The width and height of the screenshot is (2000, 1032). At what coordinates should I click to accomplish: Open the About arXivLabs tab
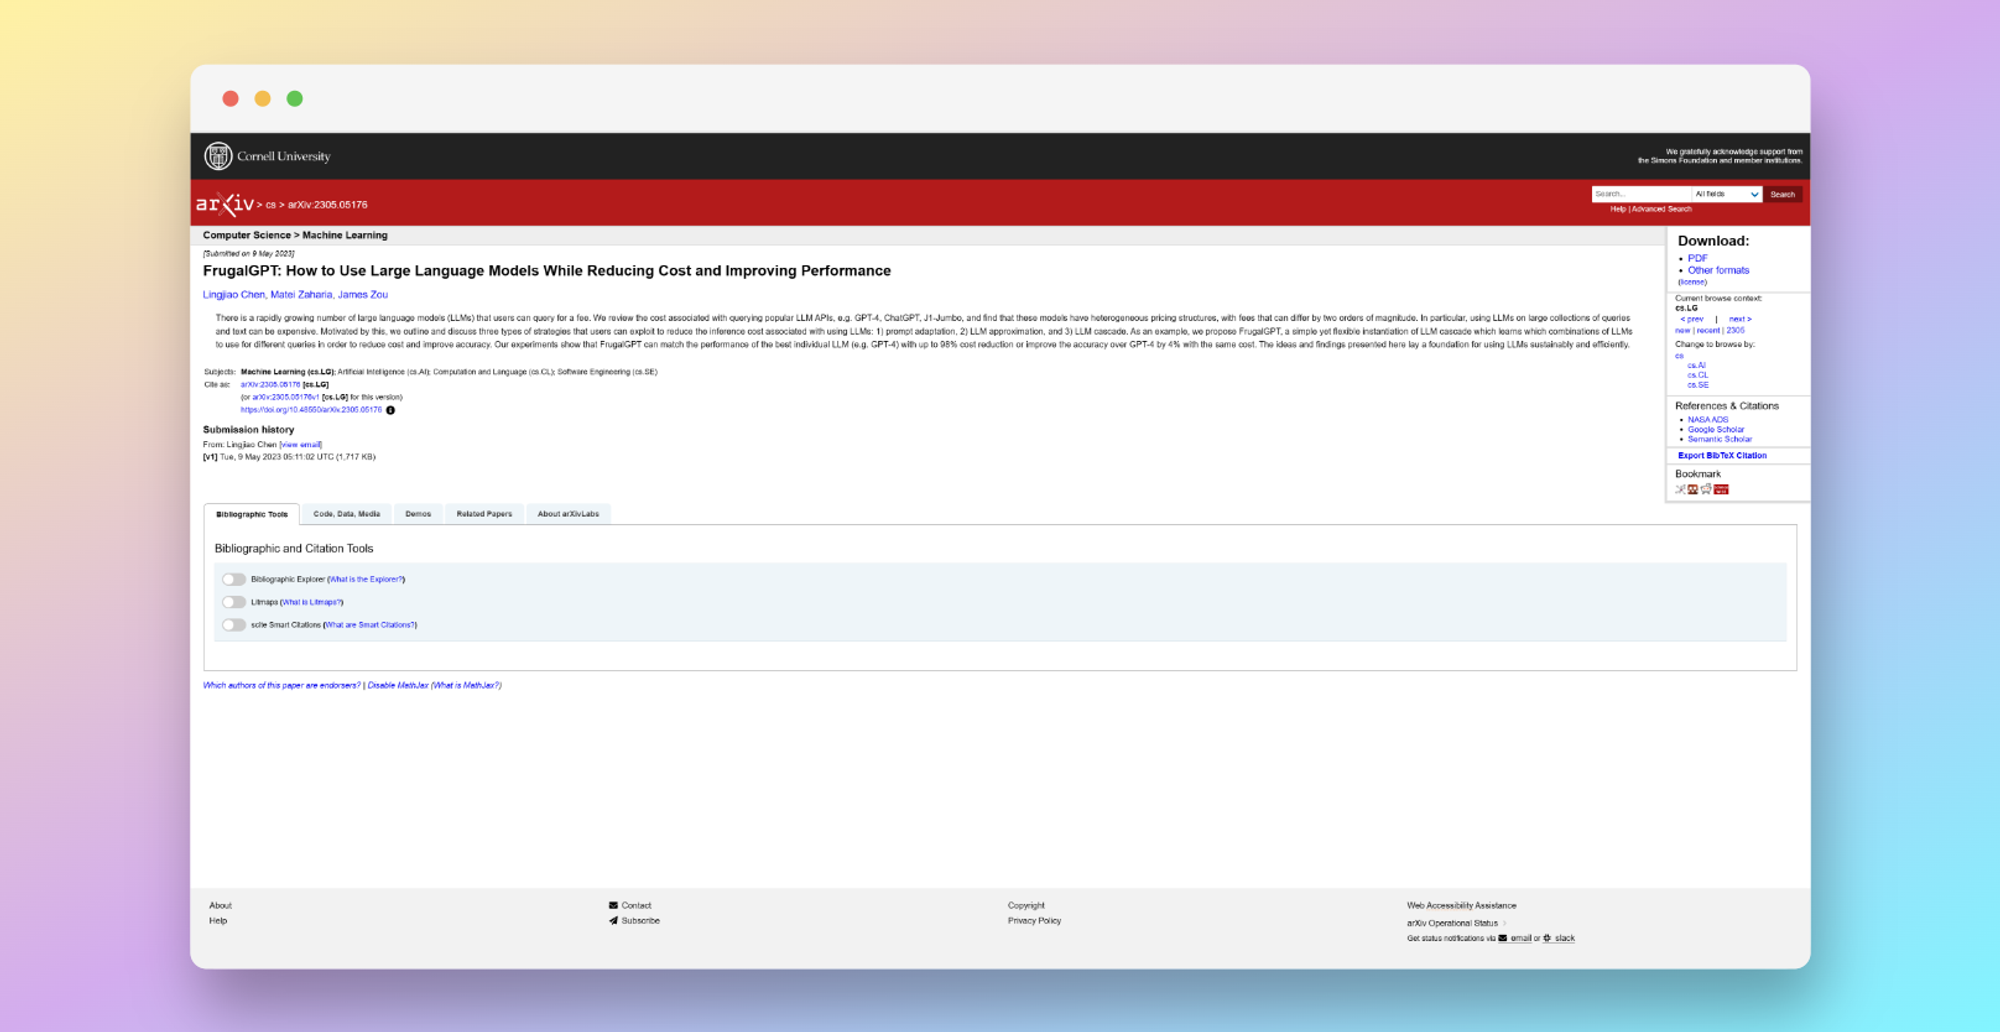pyautogui.click(x=568, y=514)
